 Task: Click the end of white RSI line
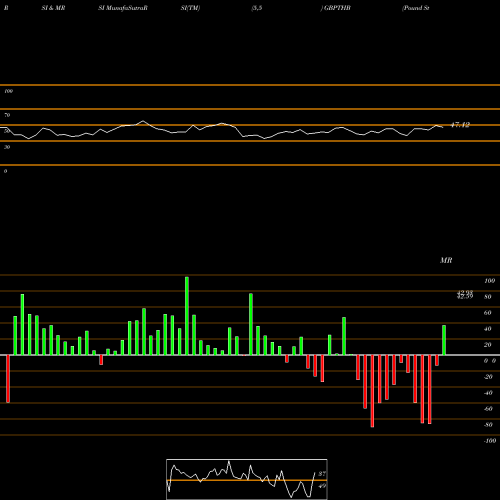442,127
